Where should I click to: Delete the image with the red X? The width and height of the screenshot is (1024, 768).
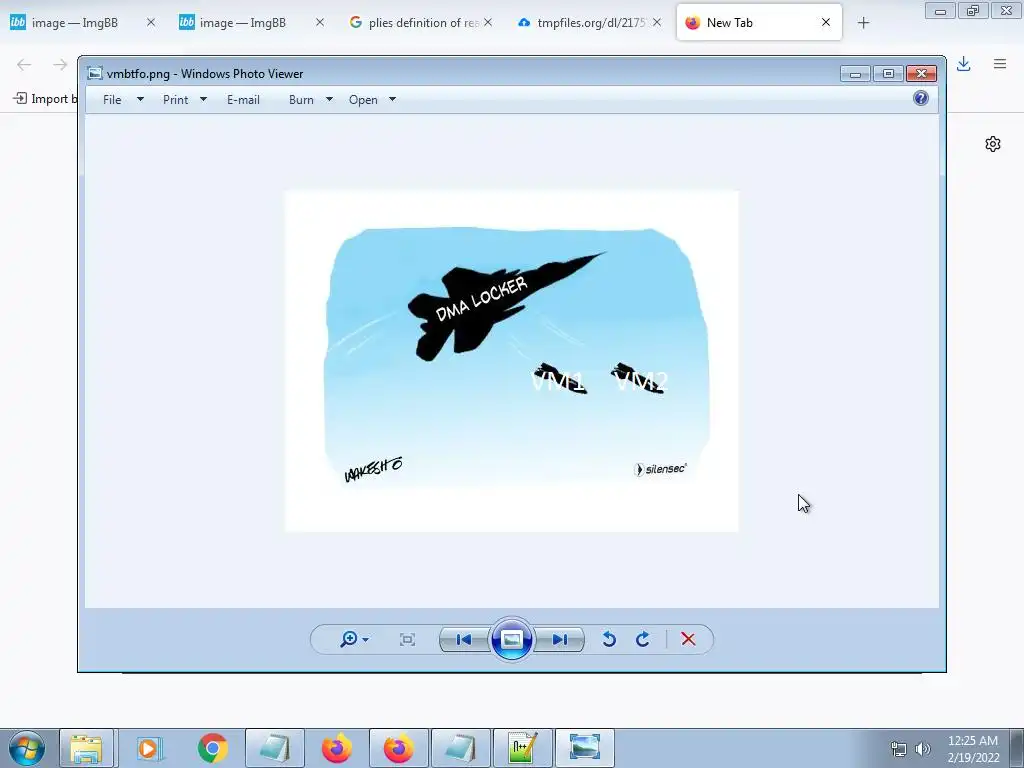(x=688, y=639)
